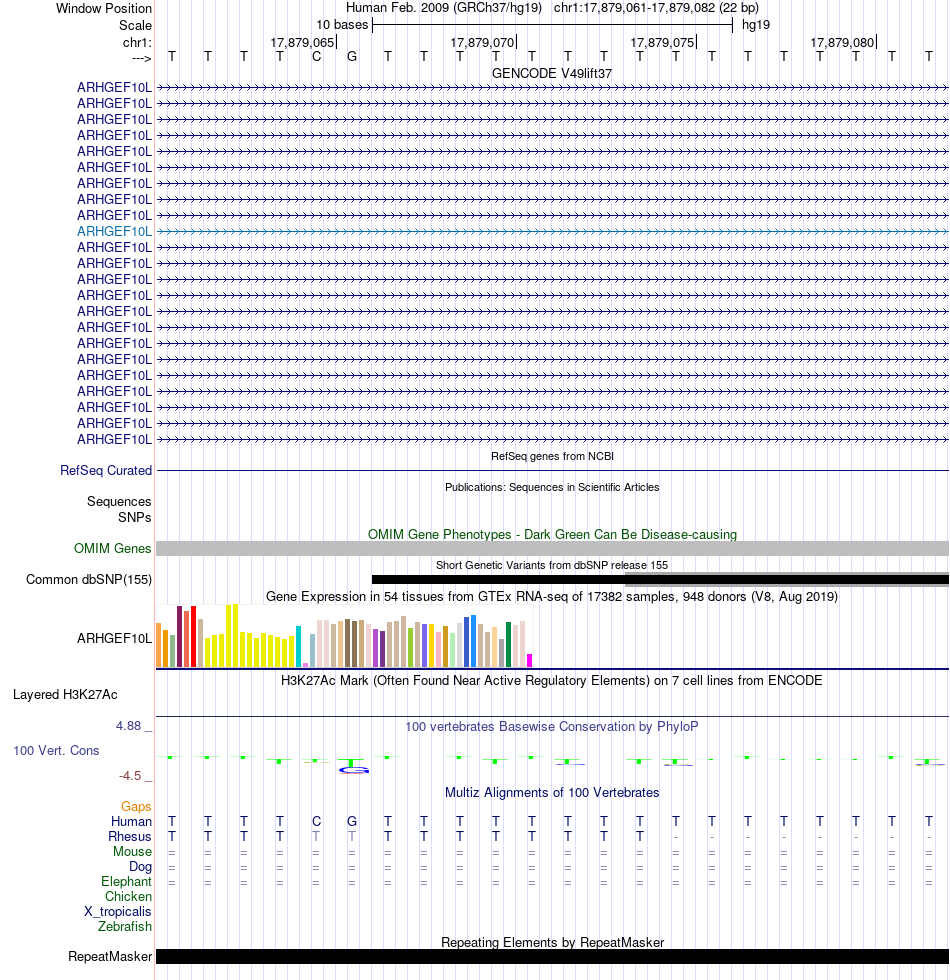Image resolution: width=950 pixels, height=980 pixels.
Task: Click ARHGEF10L label beside GTEx bar chart
Action: coord(114,638)
